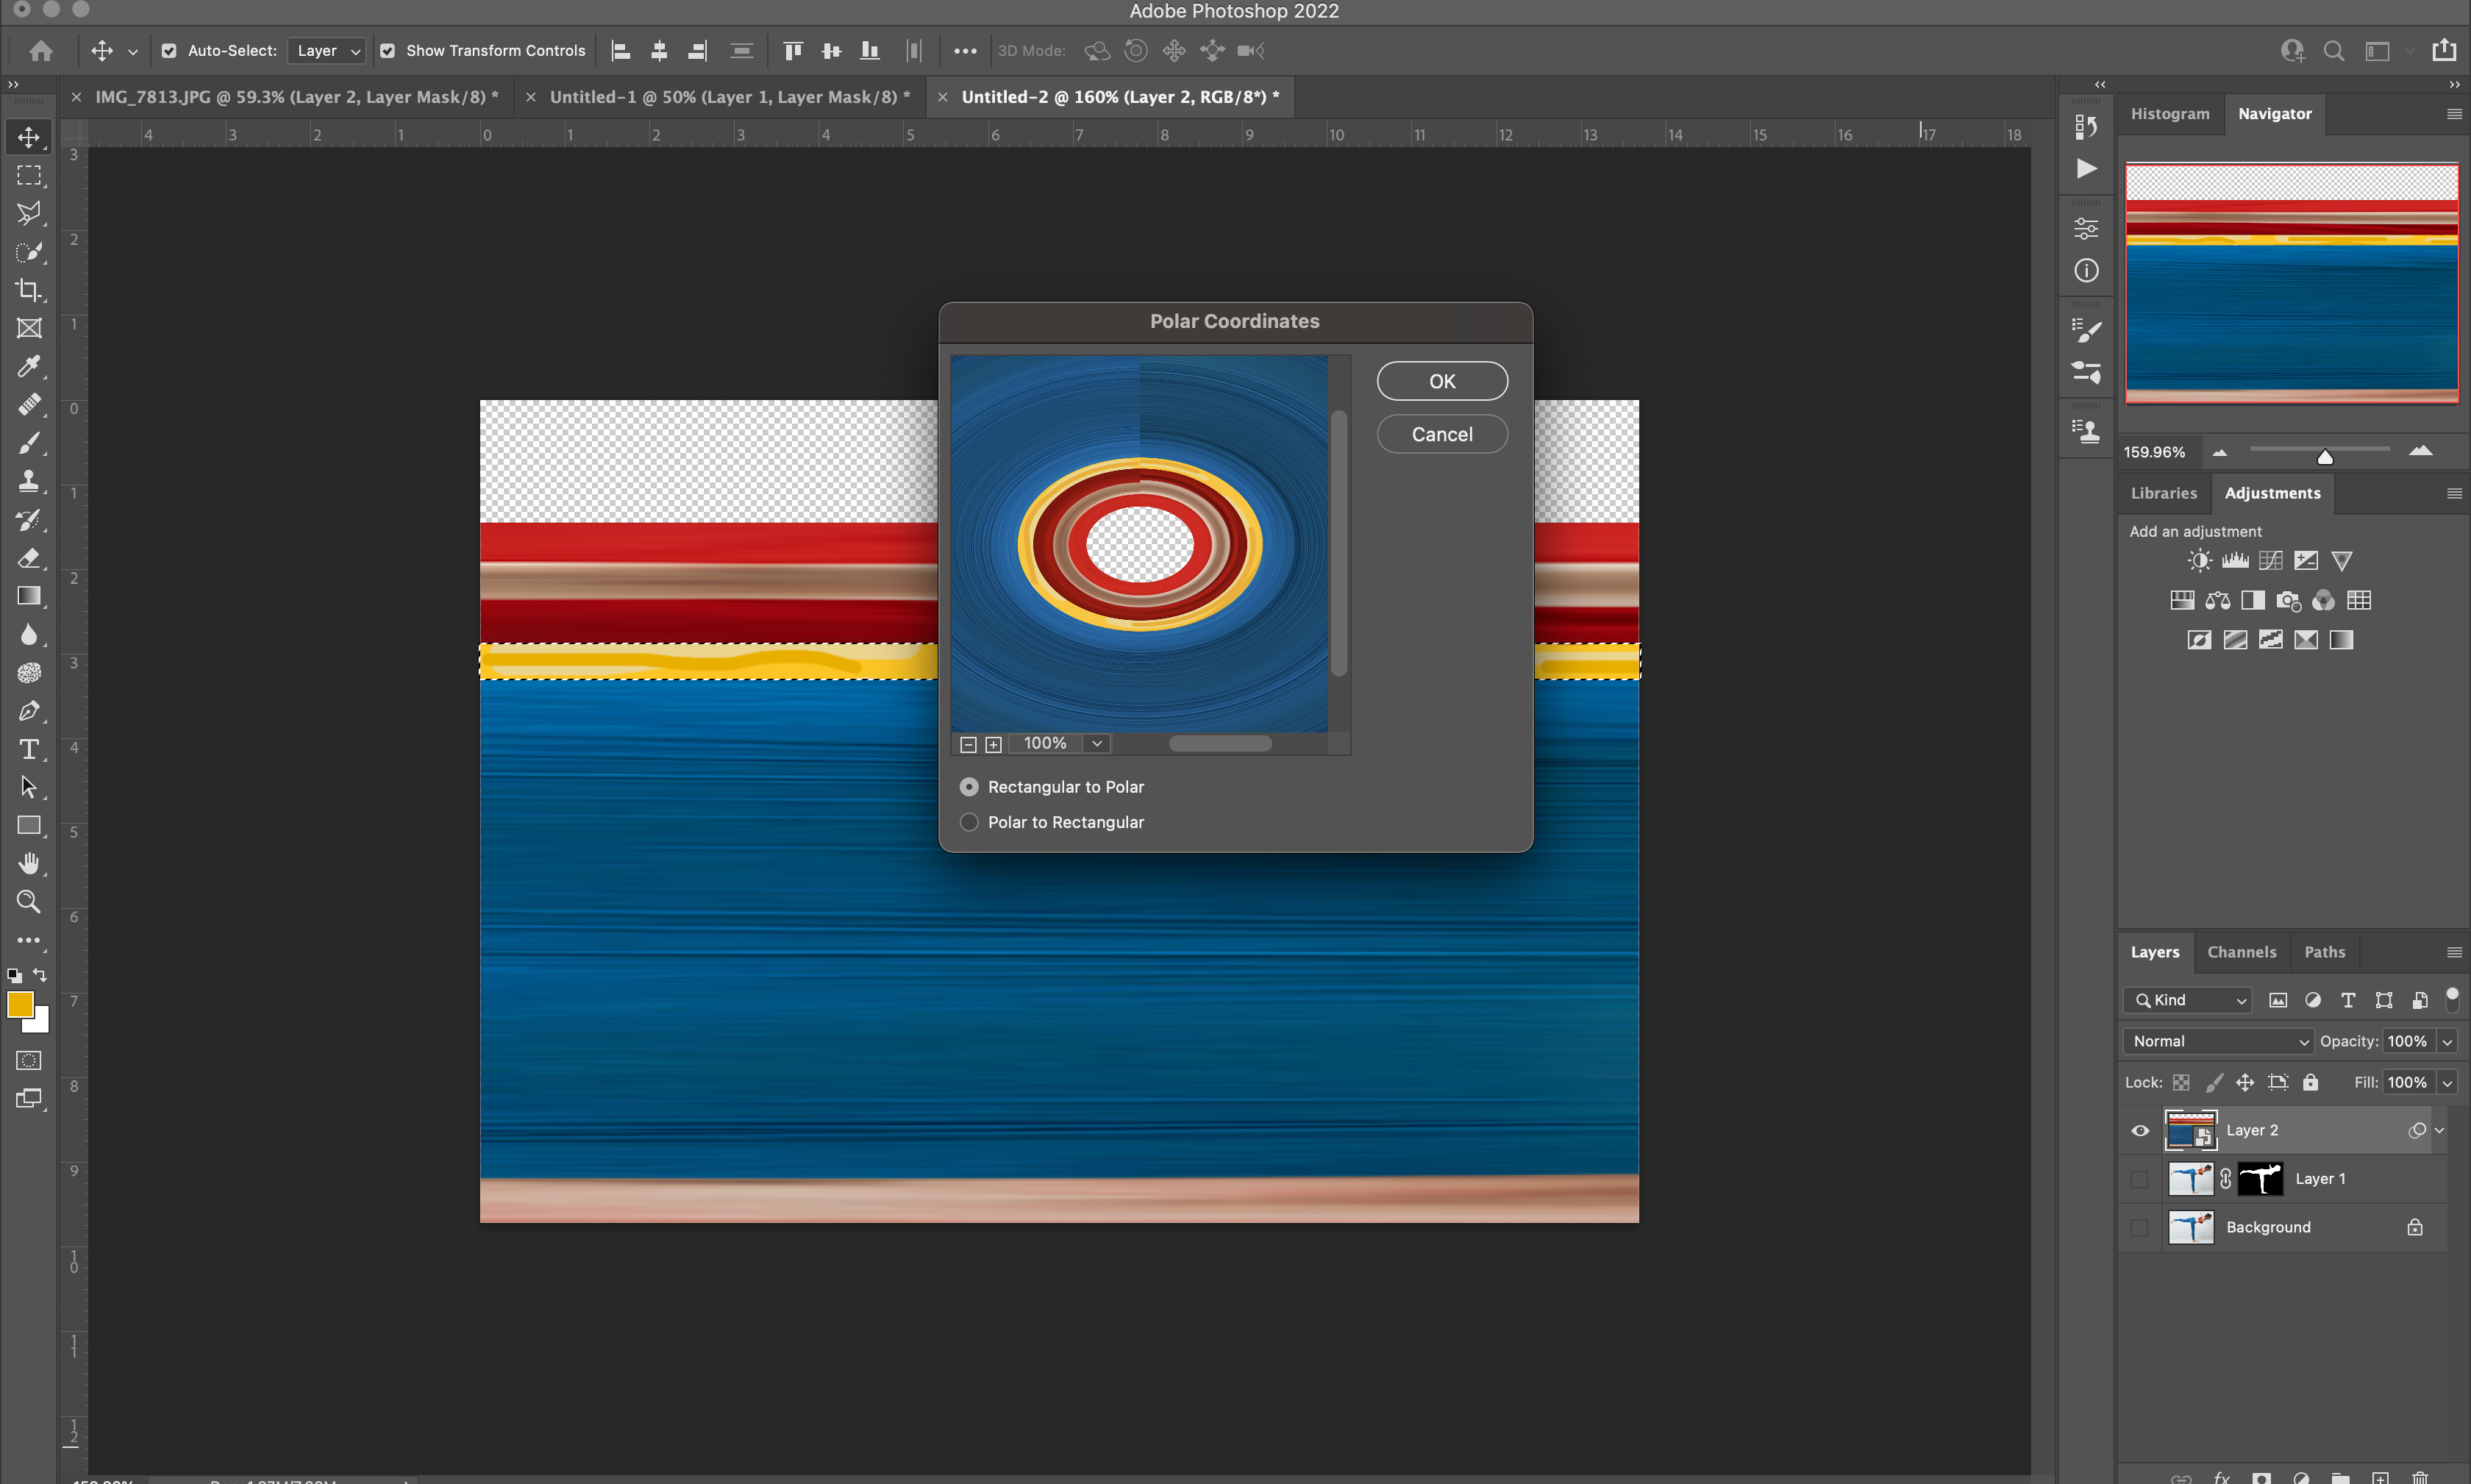Click Cancel to dismiss dialog

pyautogui.click(x=1442, y=432)
